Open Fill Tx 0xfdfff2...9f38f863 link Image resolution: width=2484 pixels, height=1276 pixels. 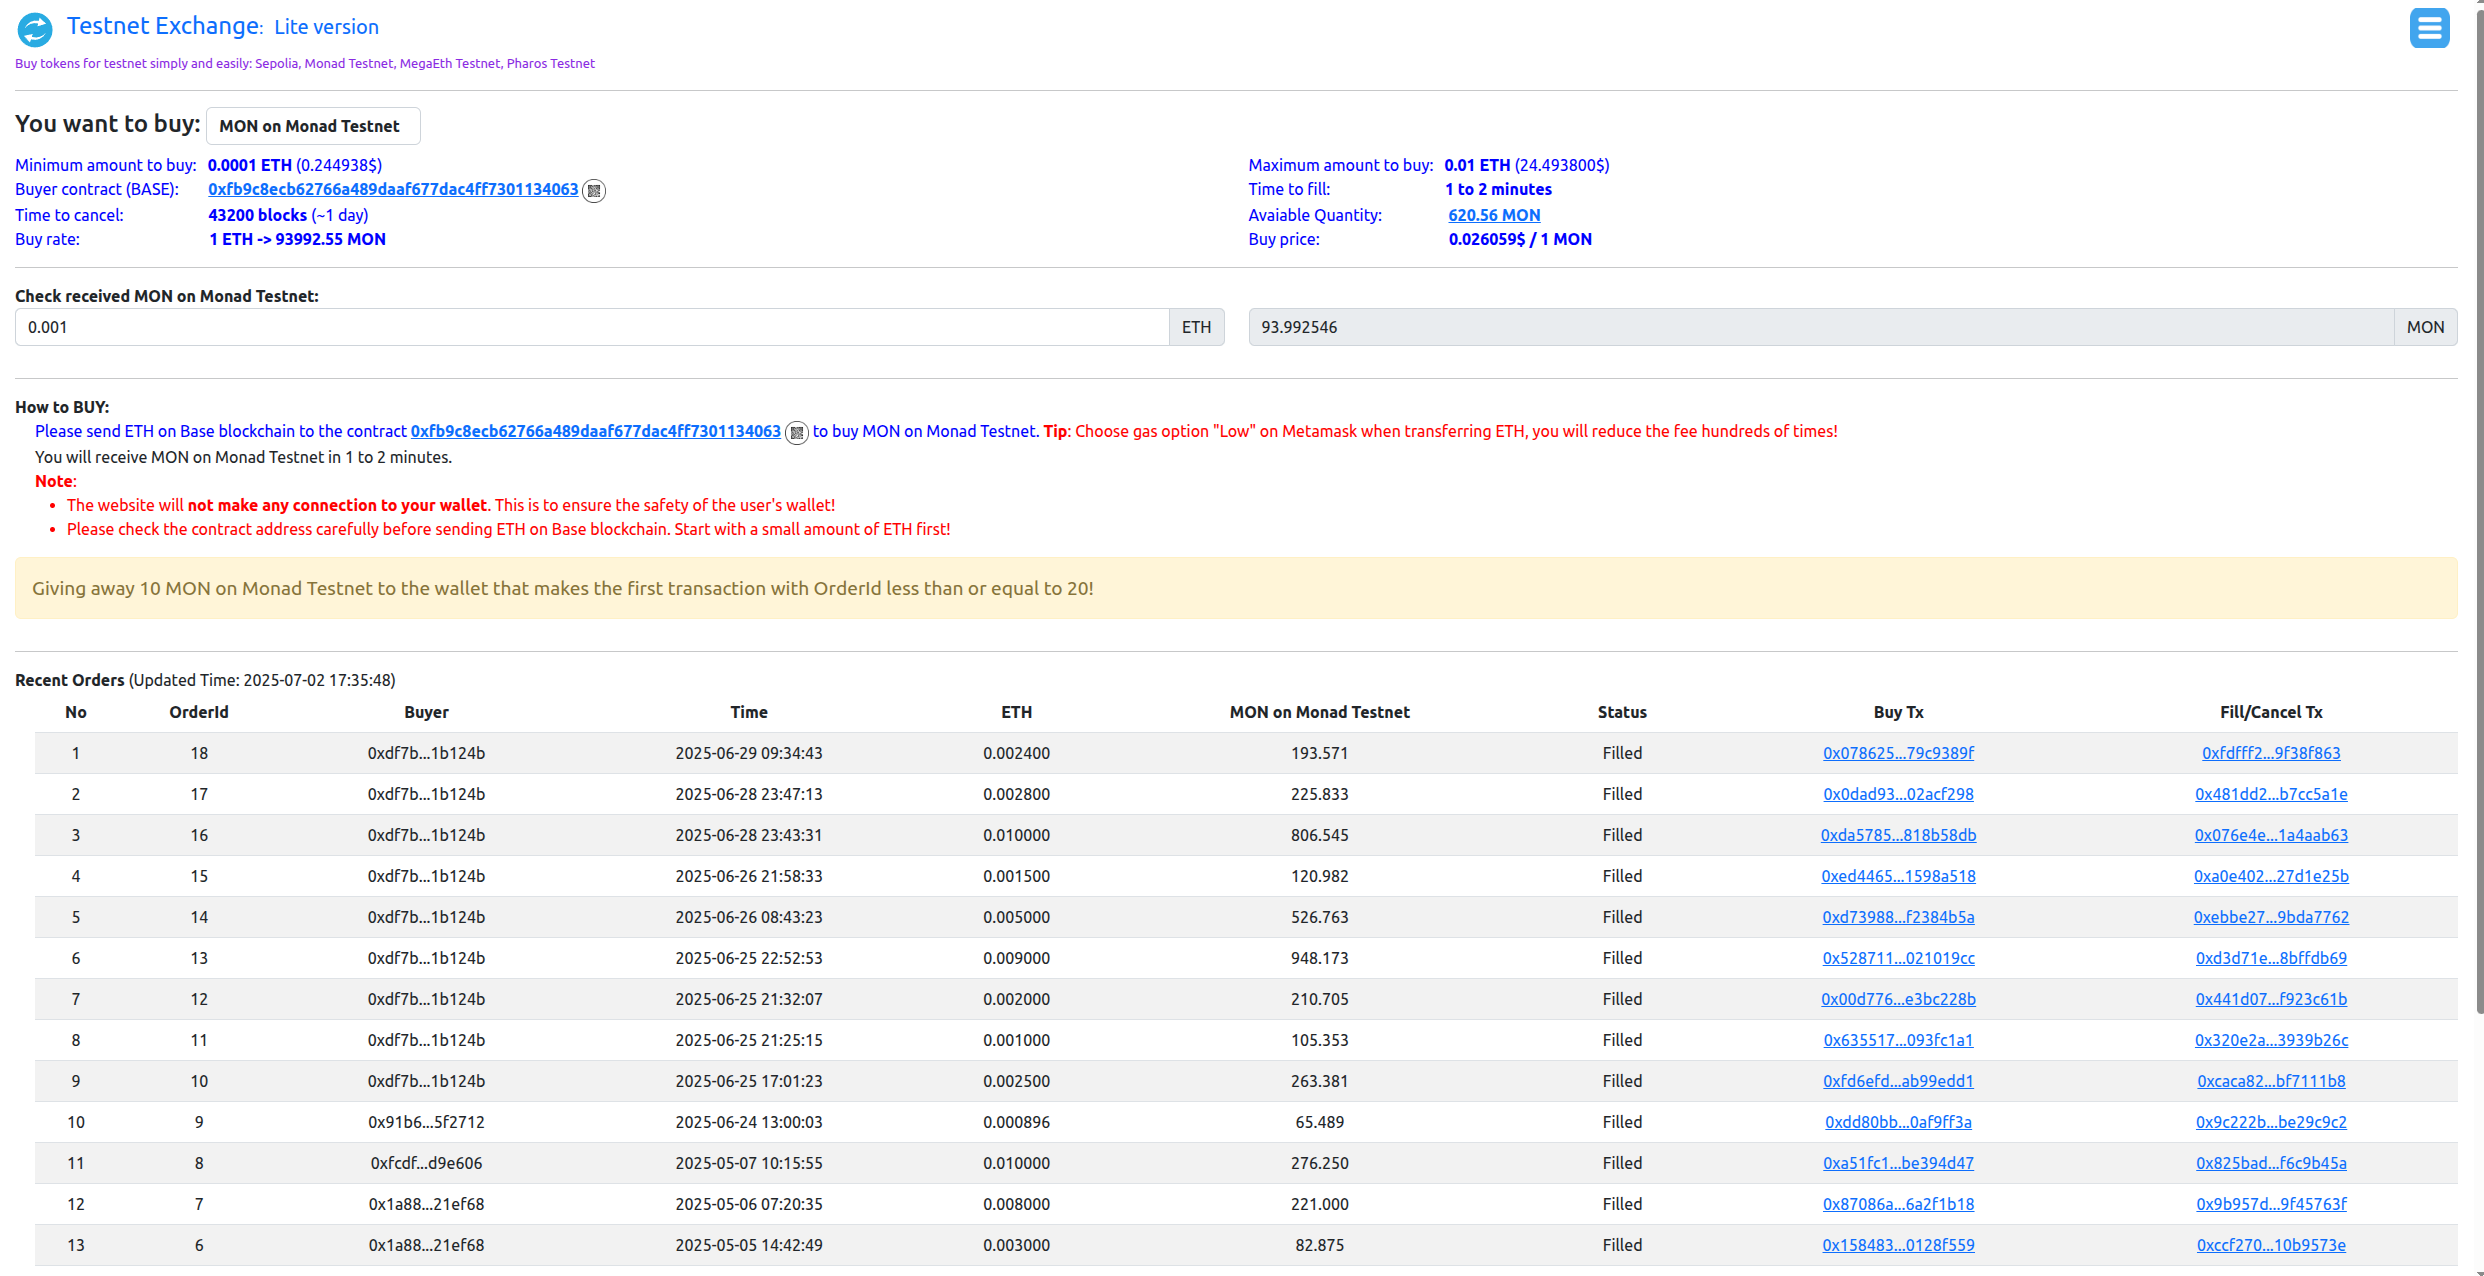pos(2271,753)
